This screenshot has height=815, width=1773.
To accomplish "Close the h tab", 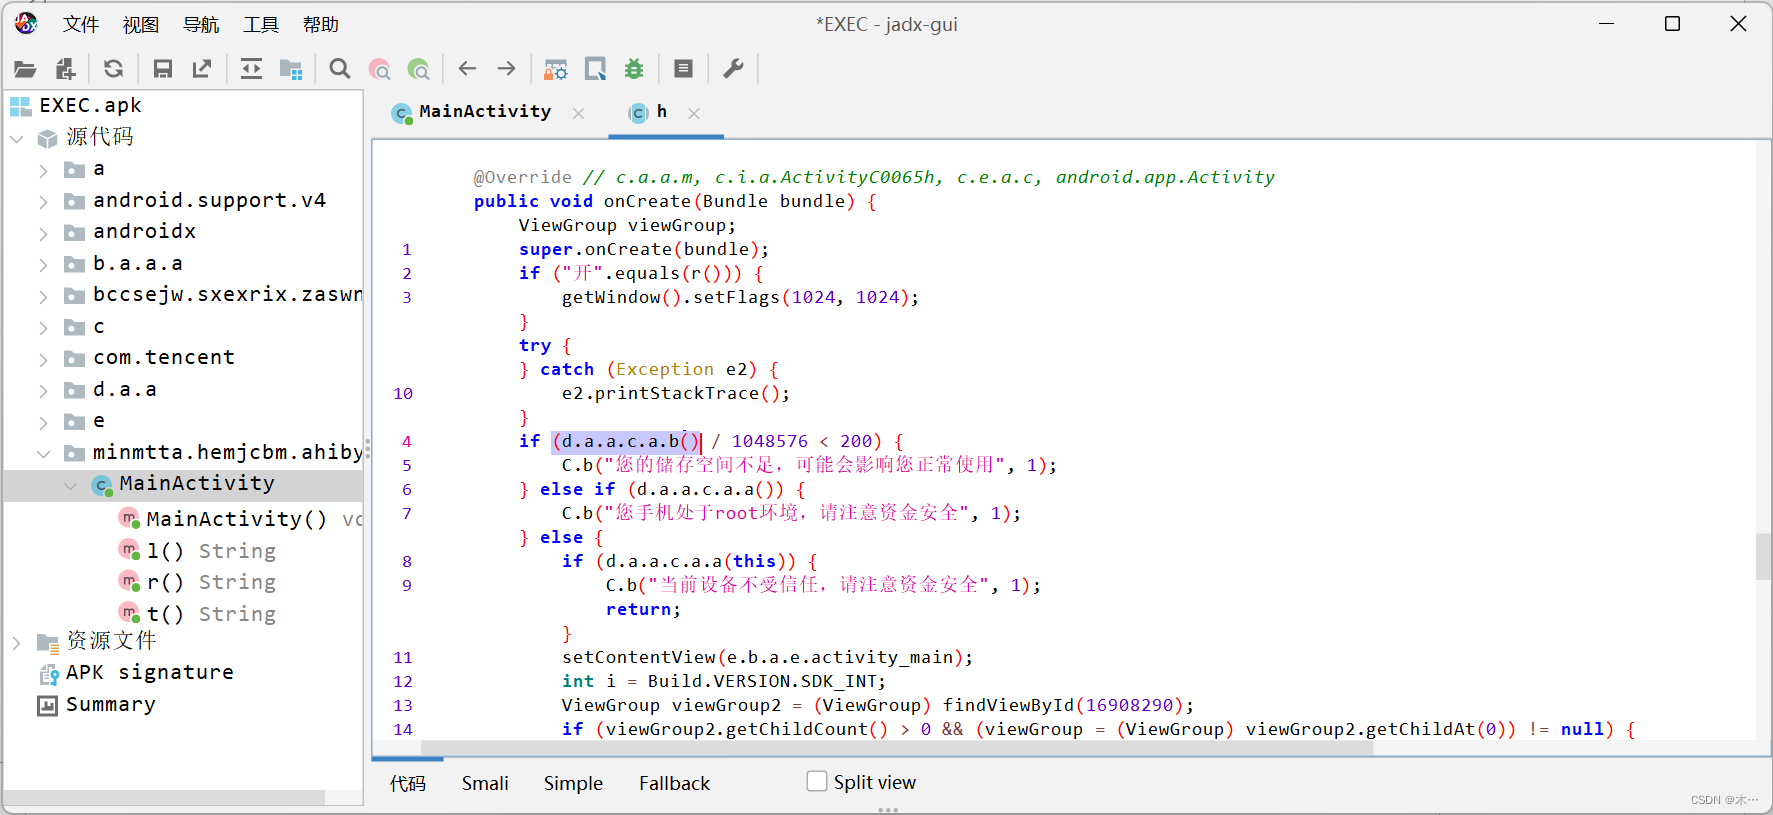I will click(694, 113).
